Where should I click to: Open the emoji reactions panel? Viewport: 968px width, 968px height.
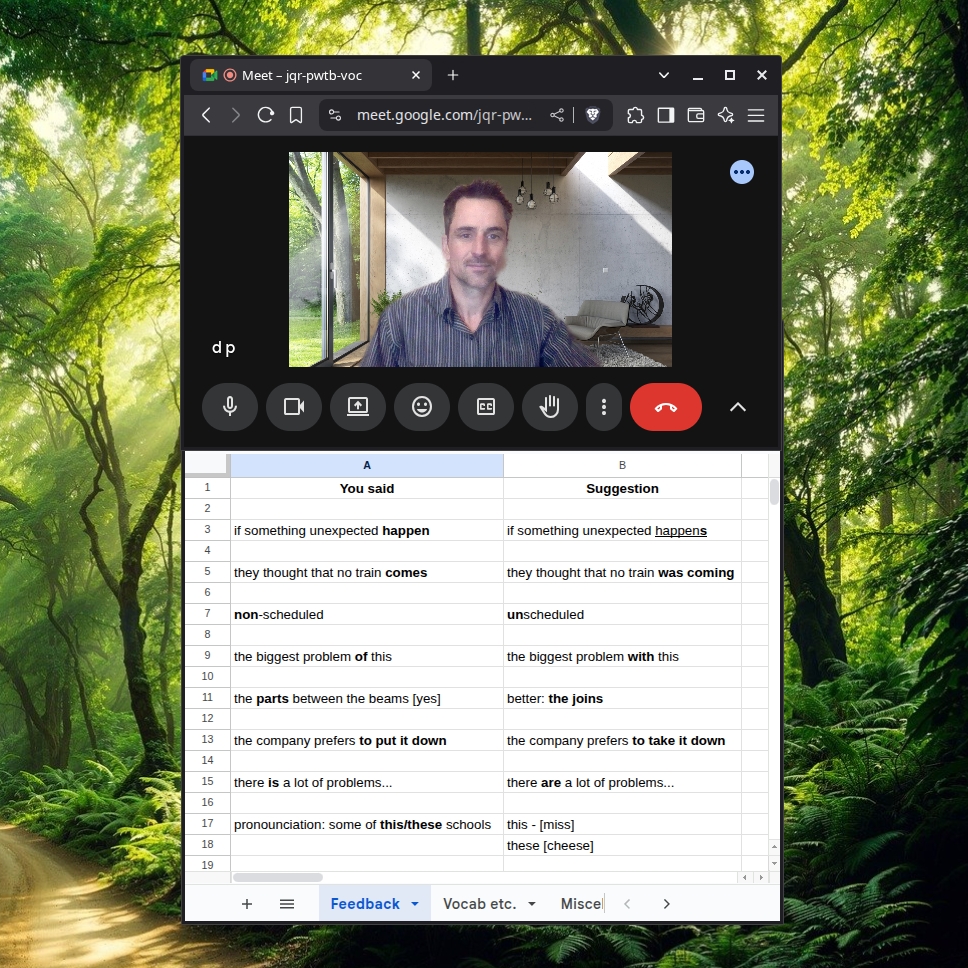[422, 407]
